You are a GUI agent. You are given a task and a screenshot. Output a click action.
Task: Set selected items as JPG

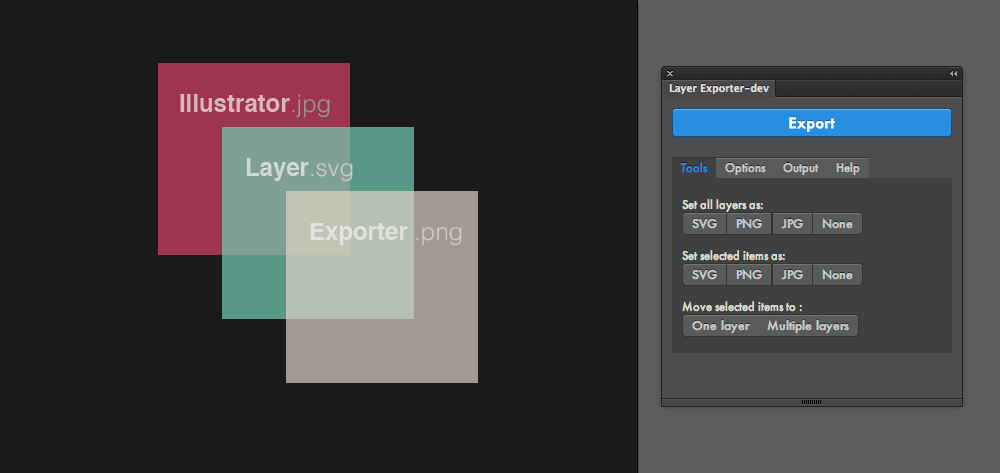(792, 275)
